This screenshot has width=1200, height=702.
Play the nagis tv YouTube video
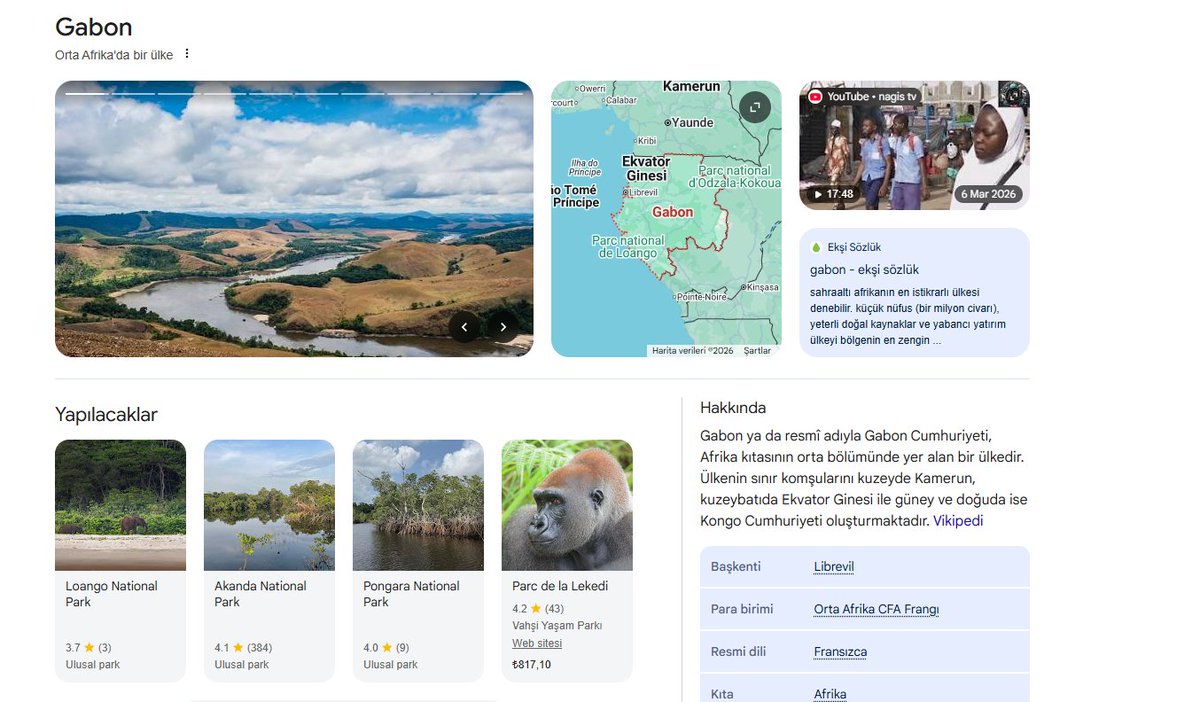[914, 145]
